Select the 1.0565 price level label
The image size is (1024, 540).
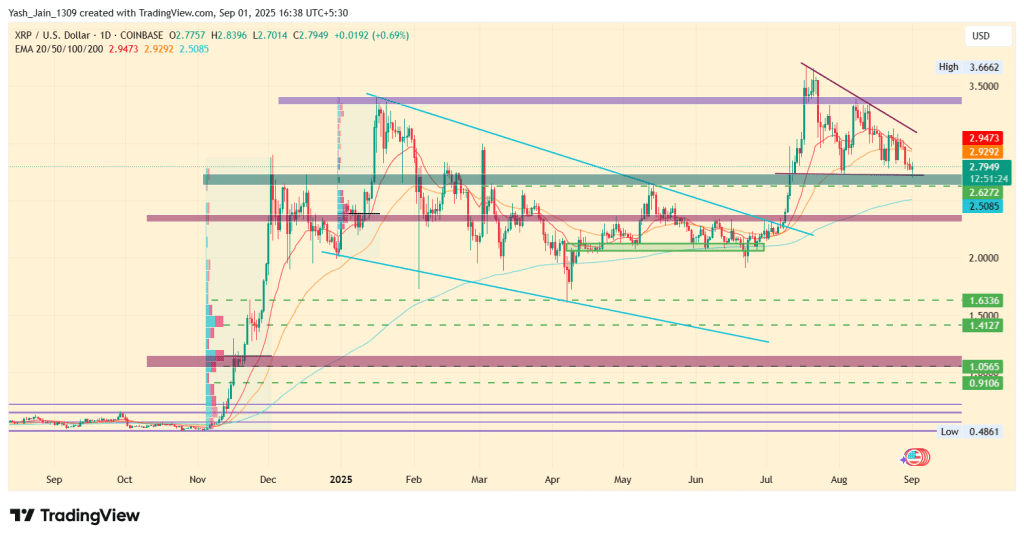coord(984,367)
